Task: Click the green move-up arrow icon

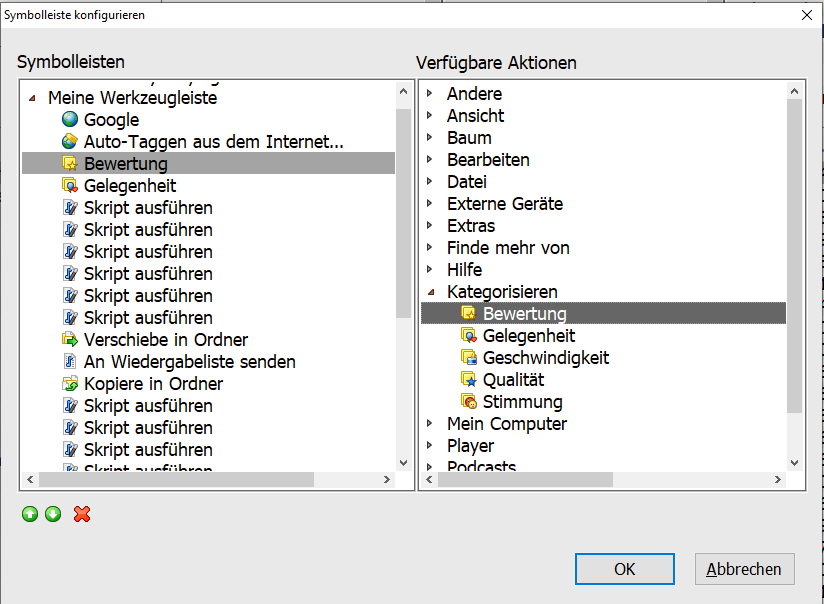Action: coord(30,514)
